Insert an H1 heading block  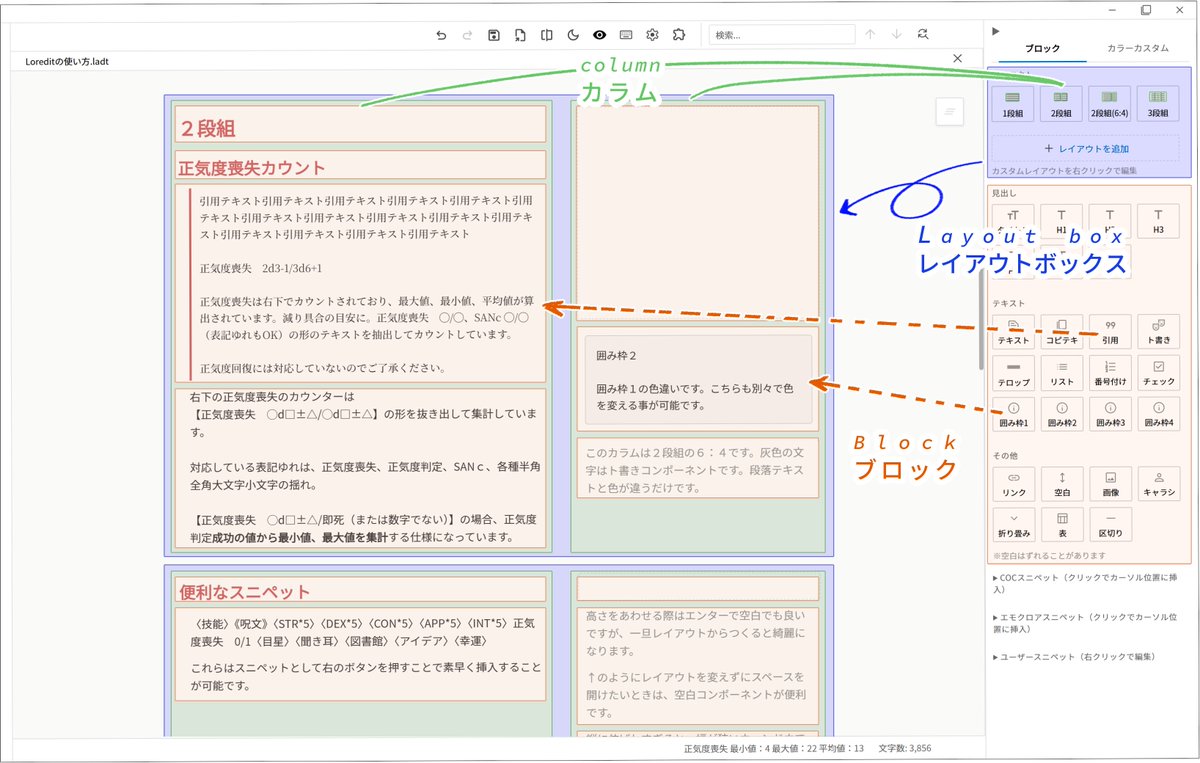click(1061, 221)
